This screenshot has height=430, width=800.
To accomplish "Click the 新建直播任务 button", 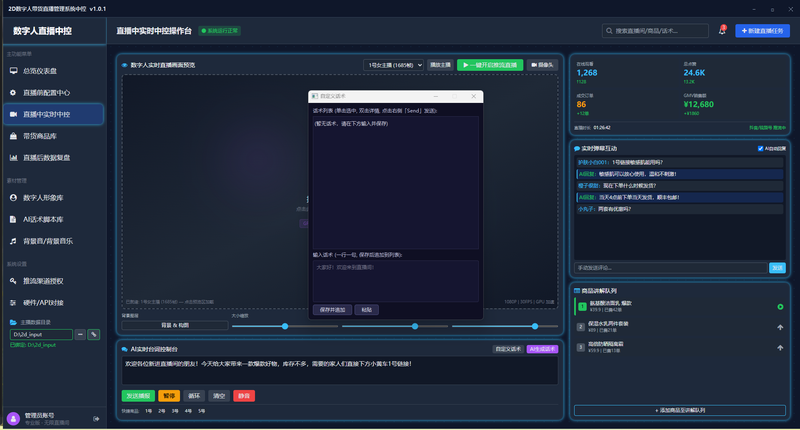I will coord(762,31).
